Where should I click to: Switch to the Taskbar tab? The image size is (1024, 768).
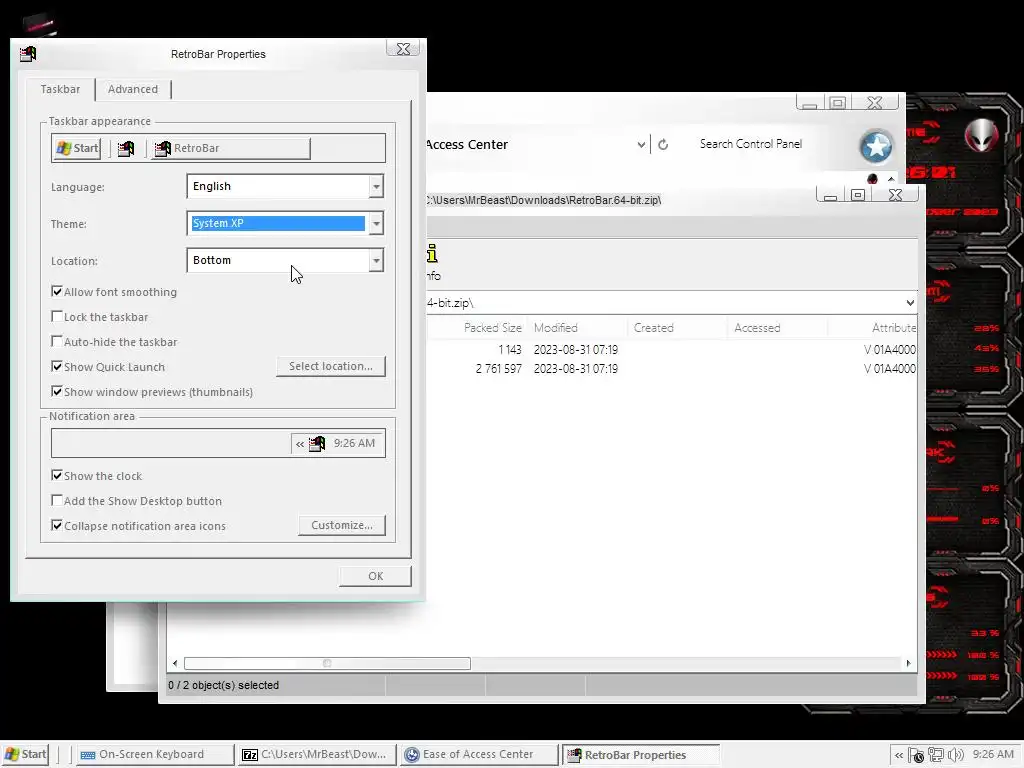60,89
